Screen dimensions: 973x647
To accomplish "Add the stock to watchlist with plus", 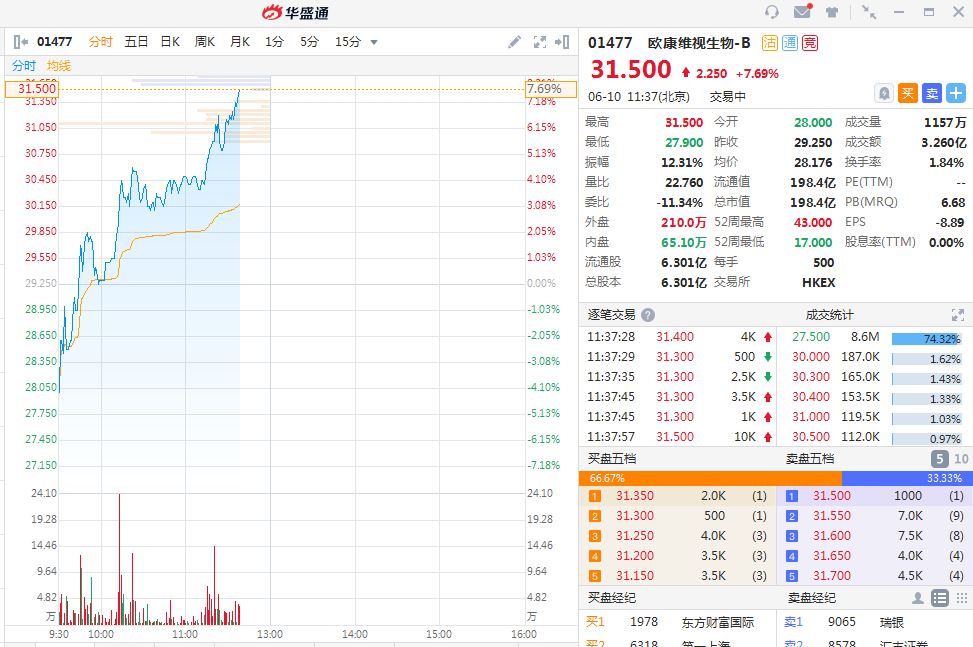I will coord(956,94).
